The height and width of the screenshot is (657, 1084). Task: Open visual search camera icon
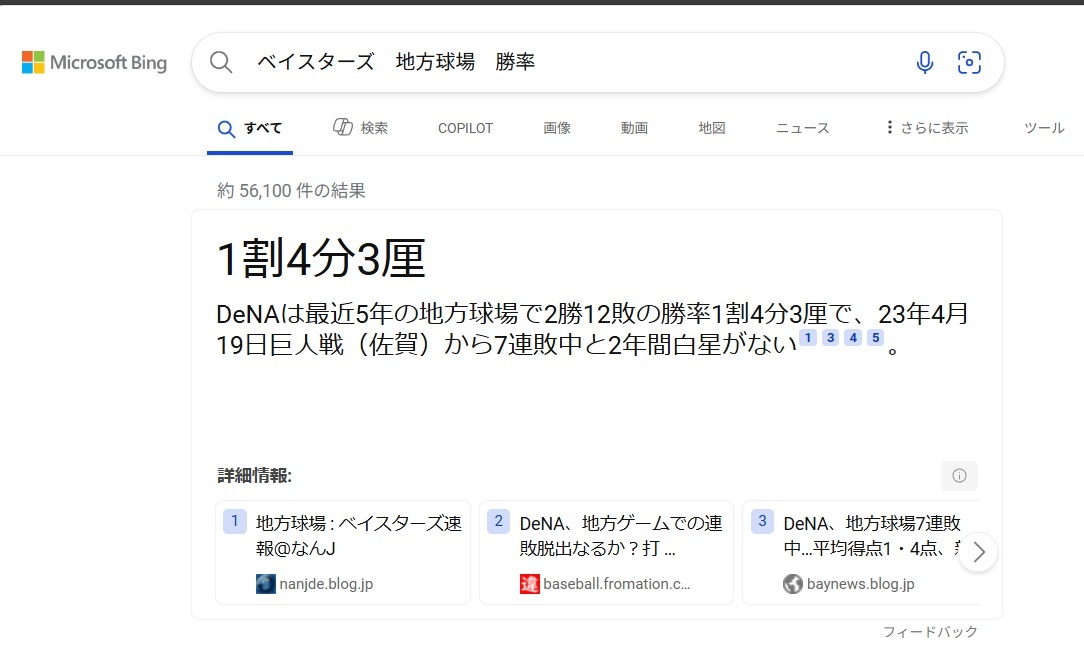click(969, 62)
